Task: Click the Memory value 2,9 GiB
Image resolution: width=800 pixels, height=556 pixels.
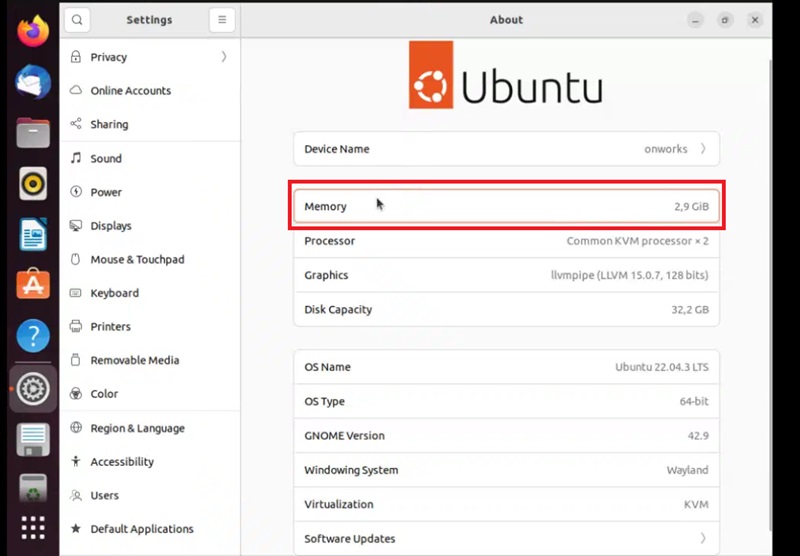Action: point(691,206)
